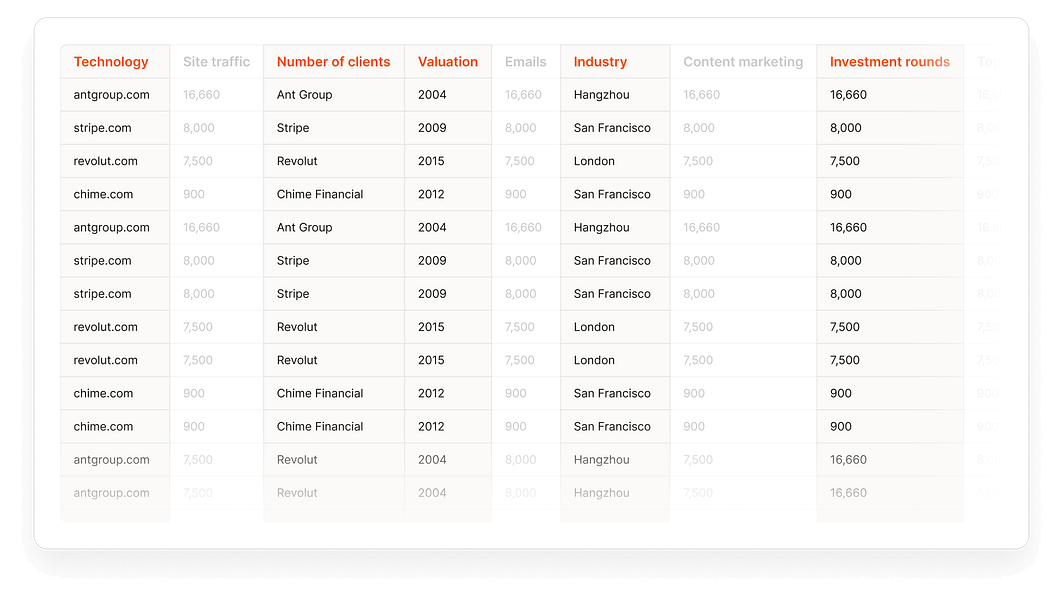The width and height of the screenshot is (1063, 600).
Task: Select London in the third row
Action: point(594,161)
